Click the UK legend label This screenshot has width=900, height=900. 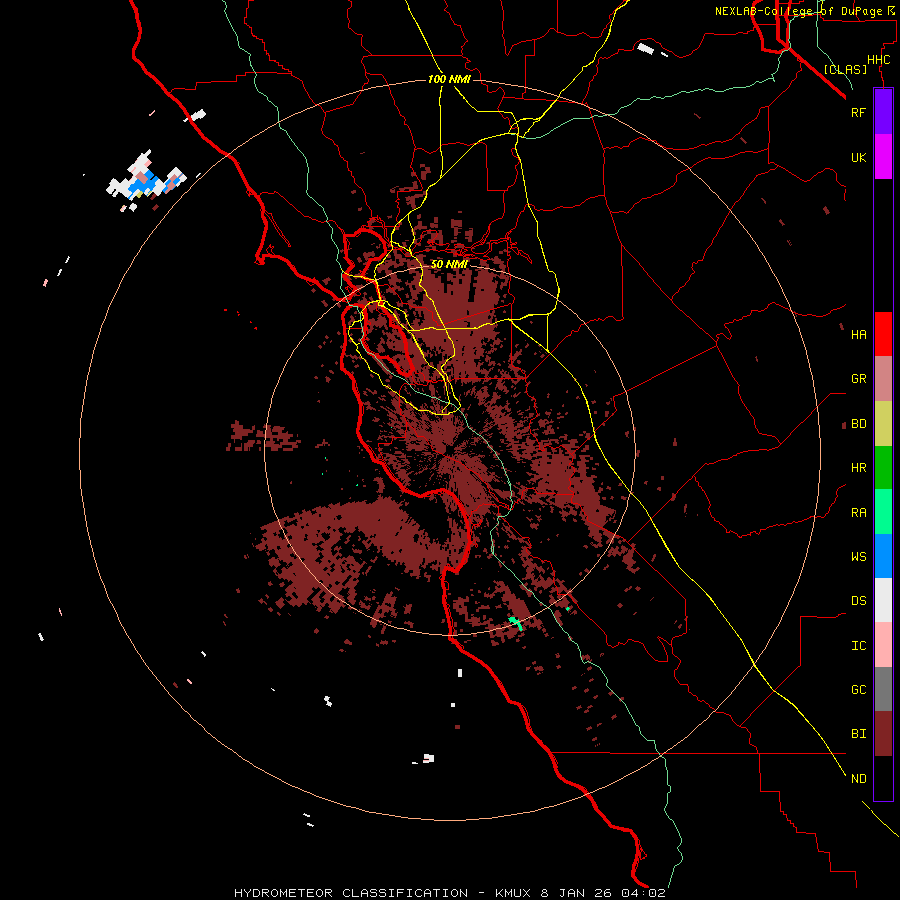coord(858,157)
